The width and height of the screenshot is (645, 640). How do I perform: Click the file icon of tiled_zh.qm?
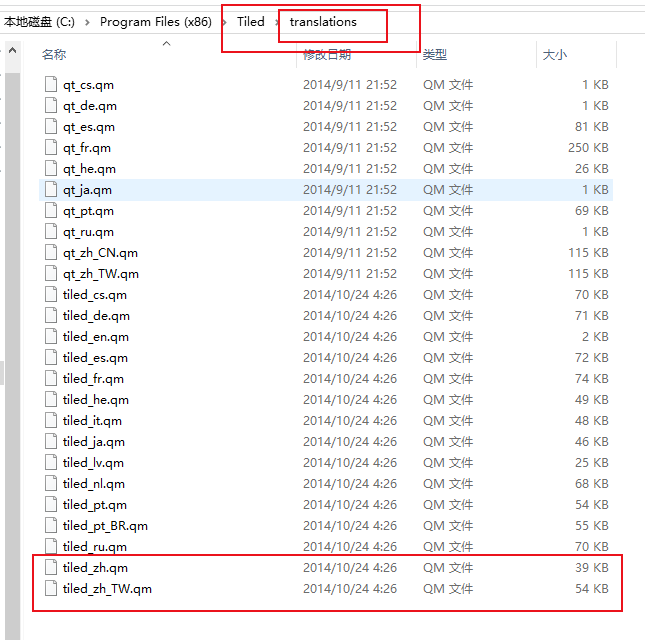coord(51,567)
